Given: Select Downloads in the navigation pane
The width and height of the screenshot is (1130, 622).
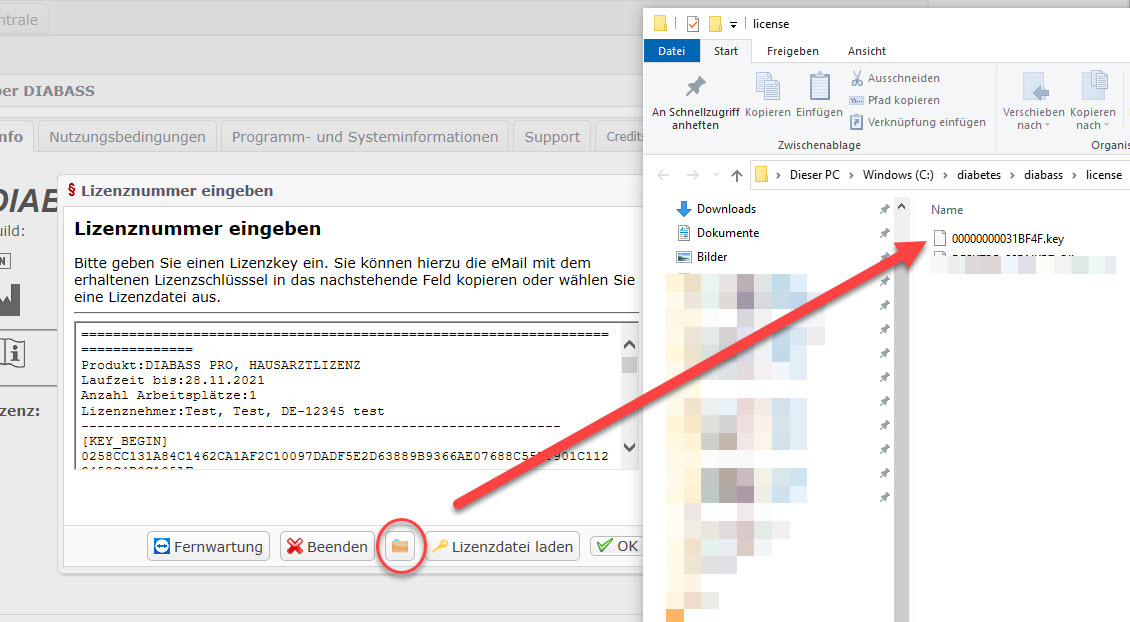Looking at the screenshot, I should [716, 209].
